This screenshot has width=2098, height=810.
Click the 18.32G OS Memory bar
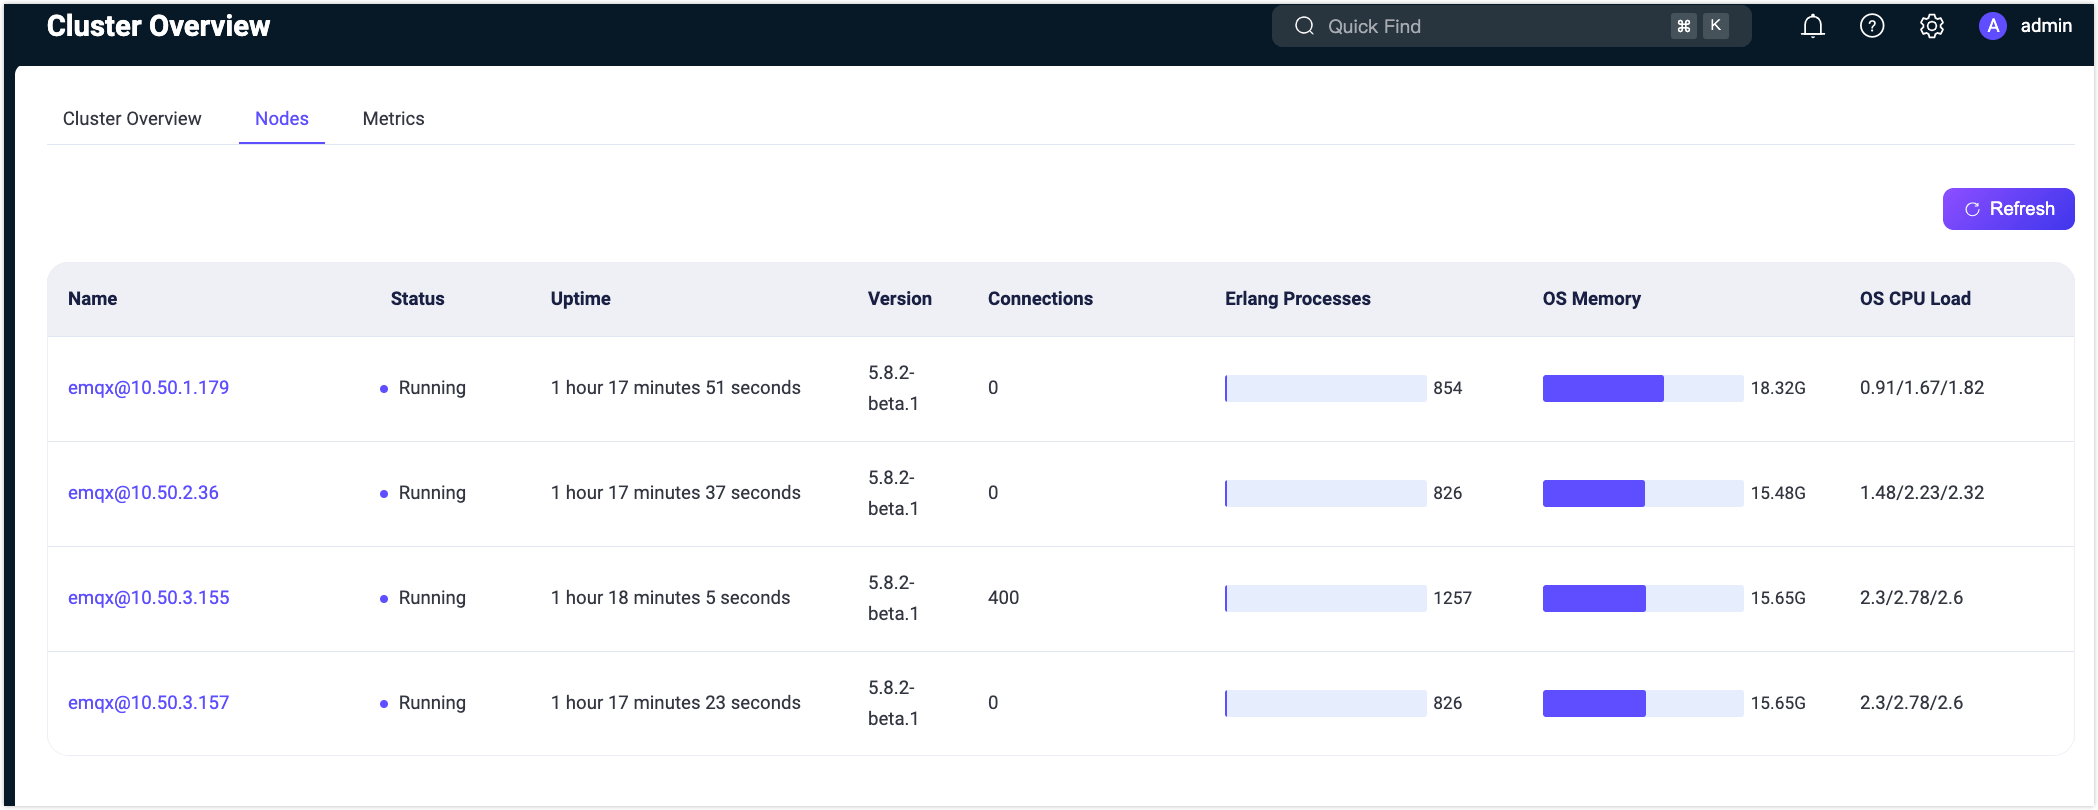1642,389
